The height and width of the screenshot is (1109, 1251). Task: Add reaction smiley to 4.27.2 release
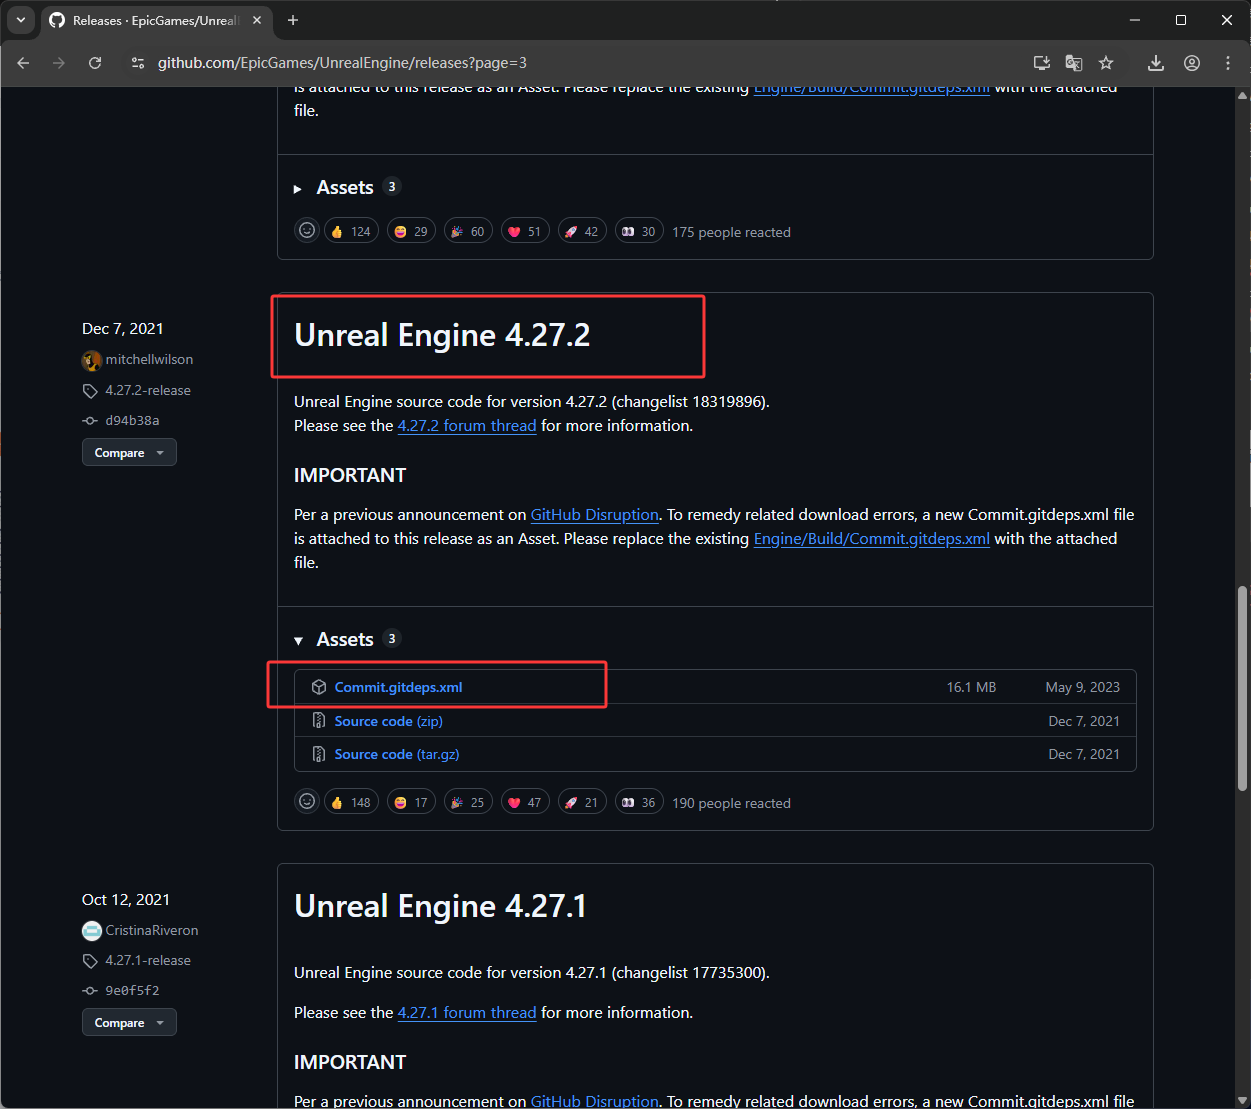coord(307,802)
